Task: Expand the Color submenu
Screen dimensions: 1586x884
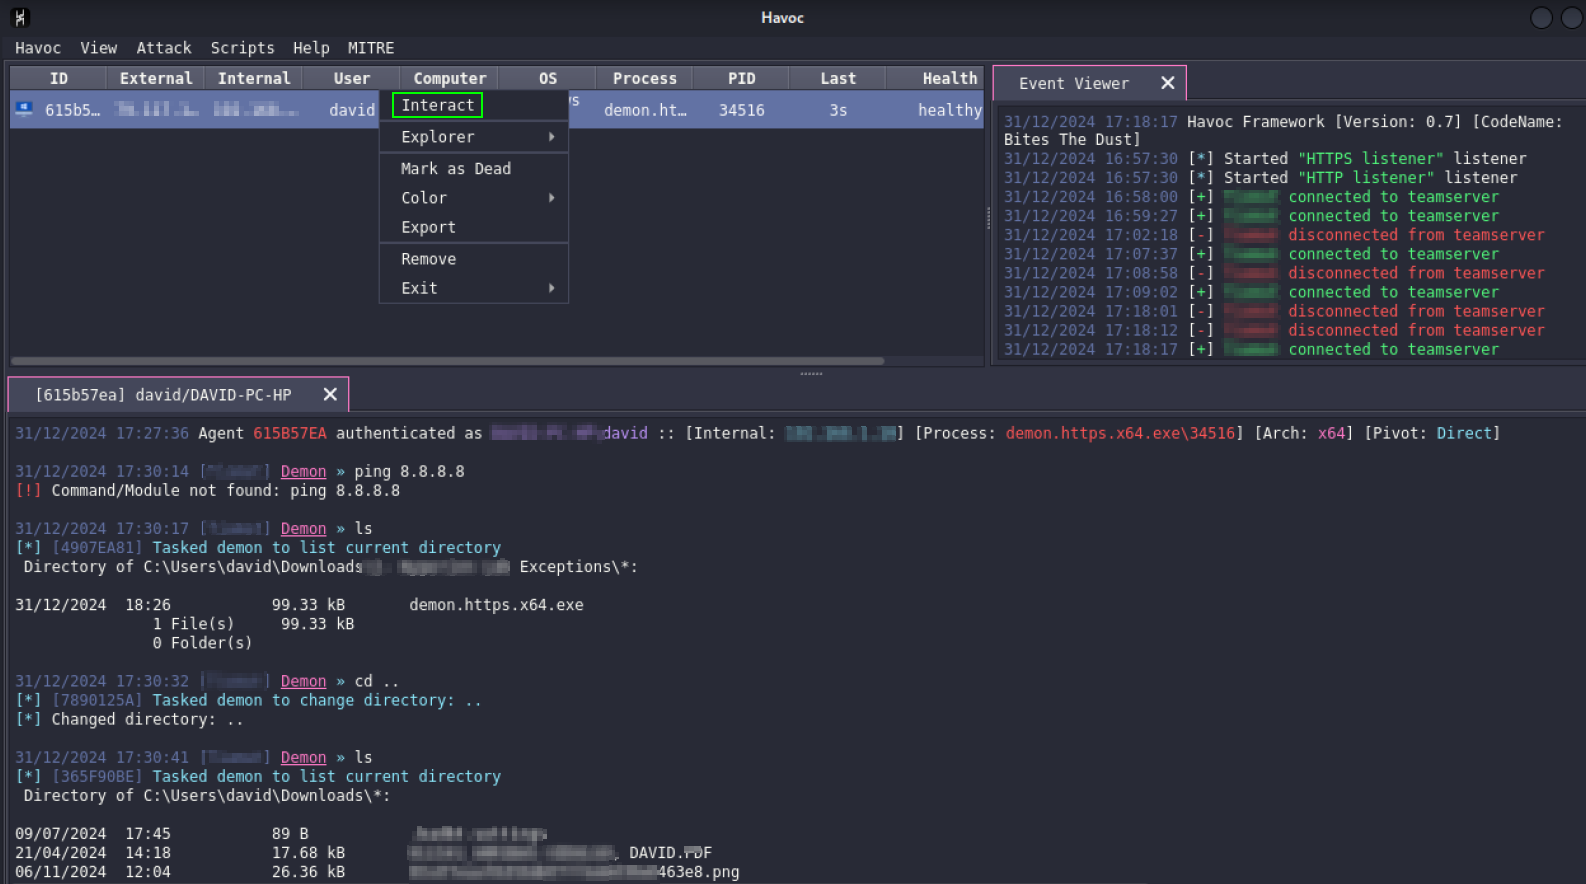Action: click(474, 198)
